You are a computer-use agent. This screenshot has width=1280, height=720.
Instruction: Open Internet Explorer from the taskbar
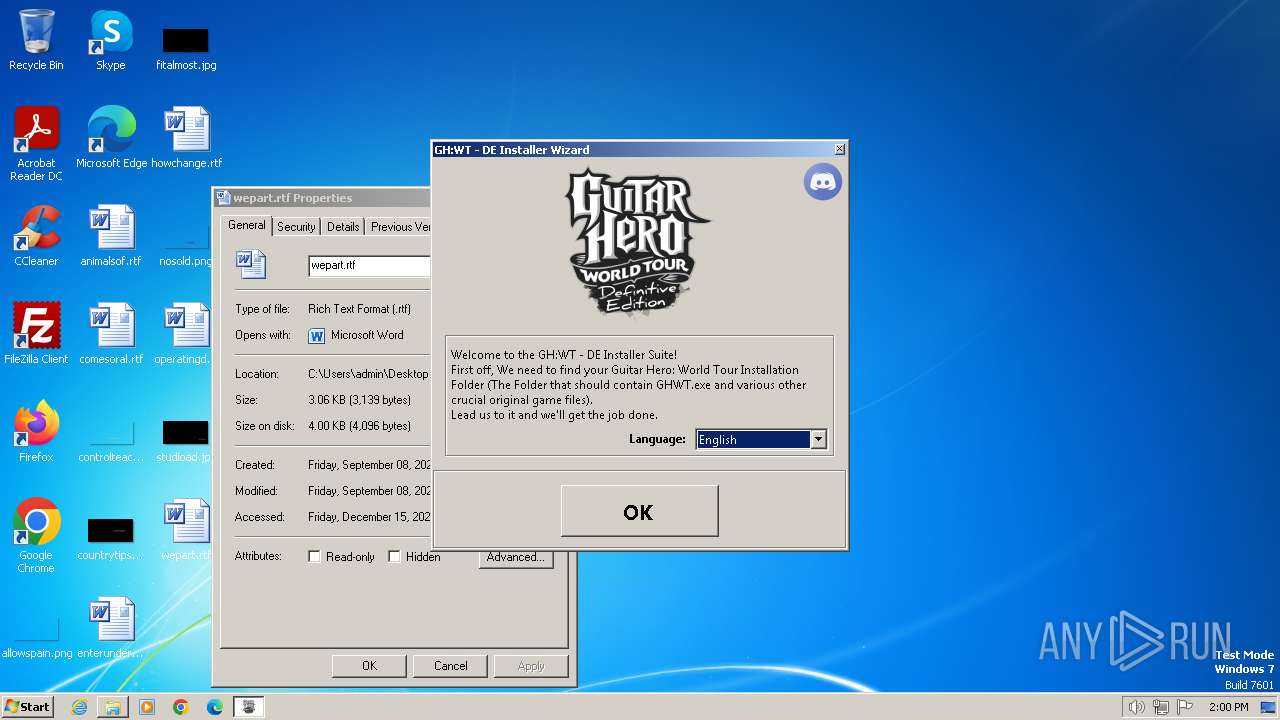tap(79, 707)
